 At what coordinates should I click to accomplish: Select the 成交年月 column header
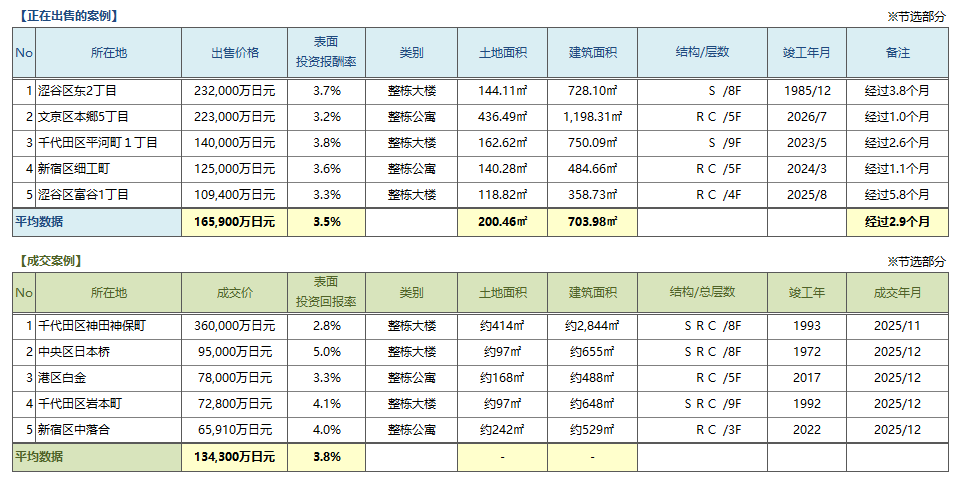click(897, 293)
